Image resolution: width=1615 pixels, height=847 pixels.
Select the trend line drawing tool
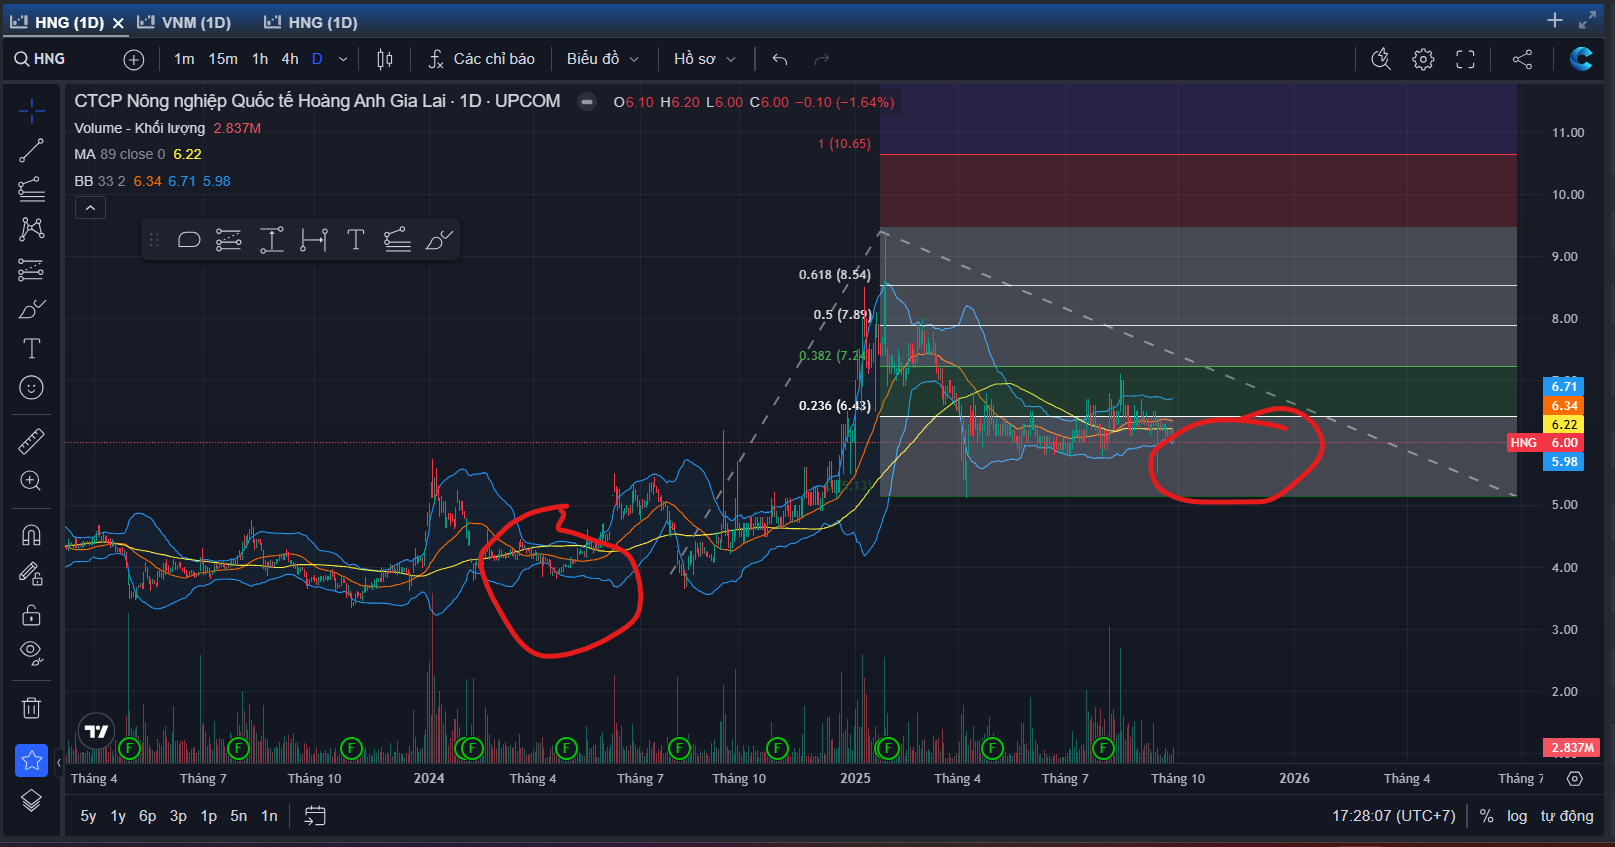31,150
